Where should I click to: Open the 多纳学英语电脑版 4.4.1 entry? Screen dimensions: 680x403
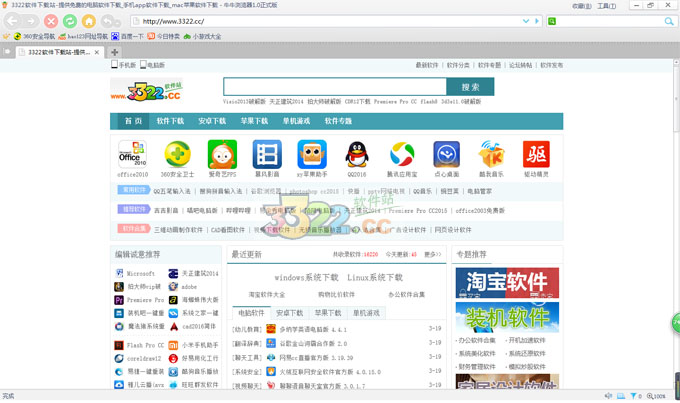click(x=313, y=329)
